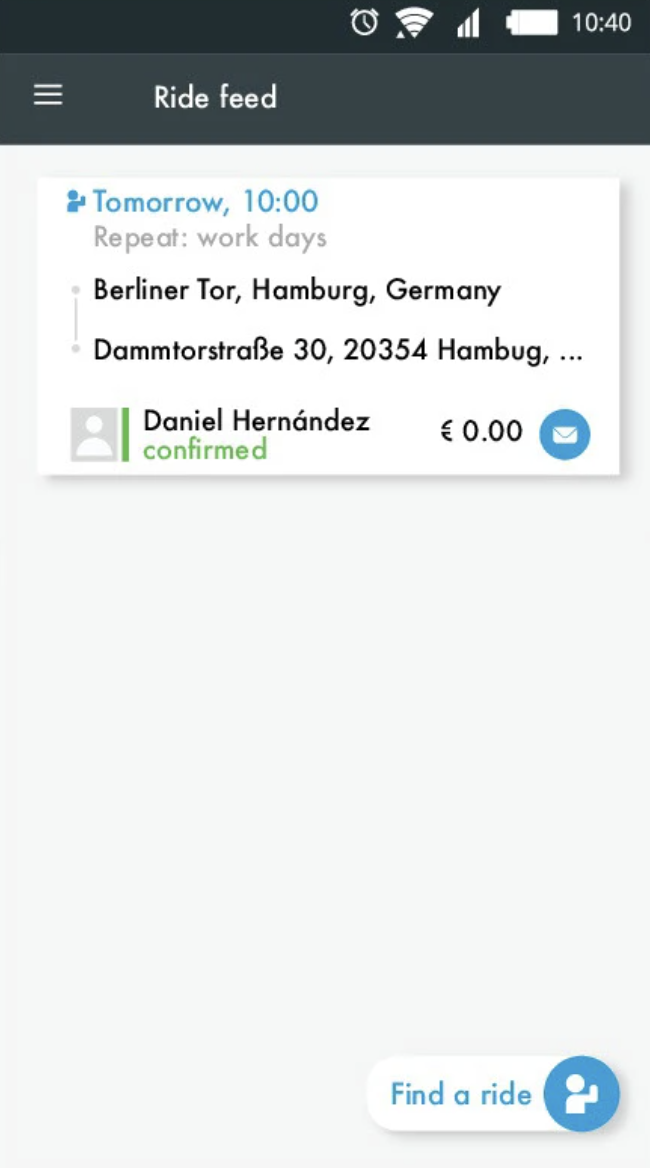Tap the cellular signal strength icon

point(467,23)
